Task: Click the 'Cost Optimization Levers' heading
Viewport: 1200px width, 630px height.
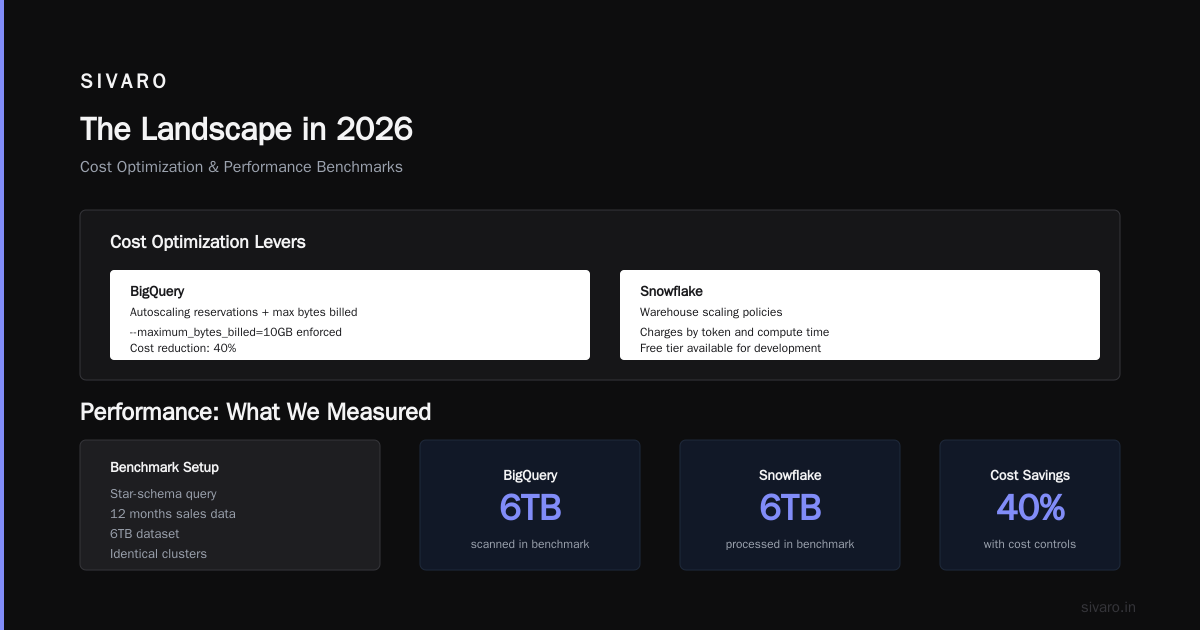Action: [208, 242]
